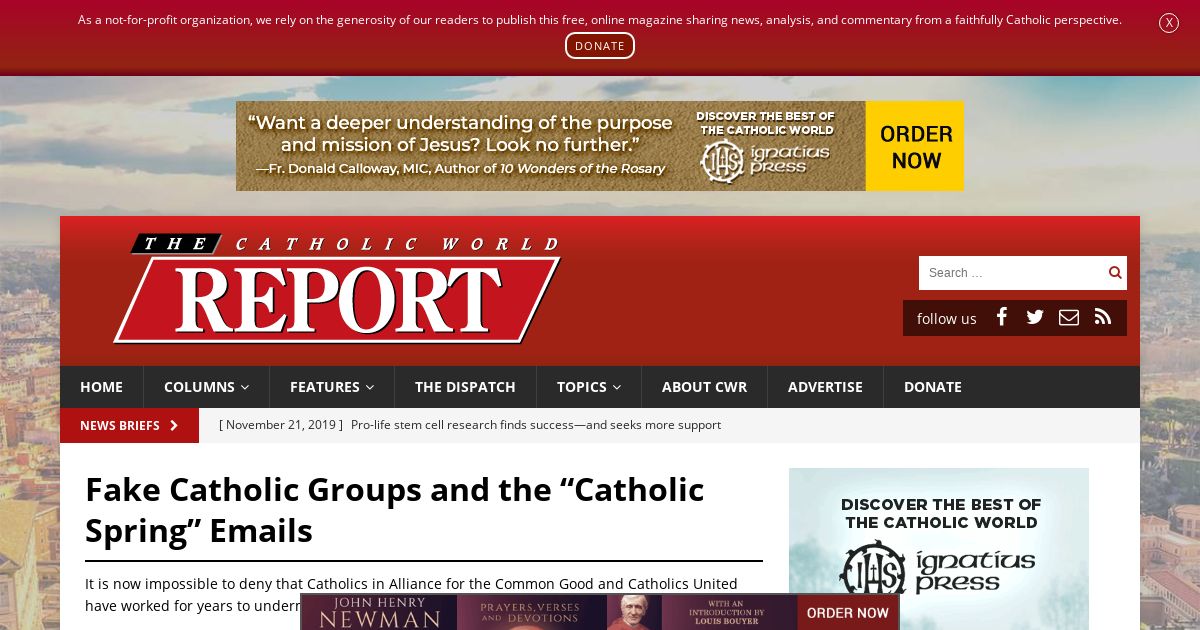Image resolution: width=1200 pixels, height=630 pixels.
Task: Open the email envelope icon
Action: pyautogui.click(x=1069, y=317)
